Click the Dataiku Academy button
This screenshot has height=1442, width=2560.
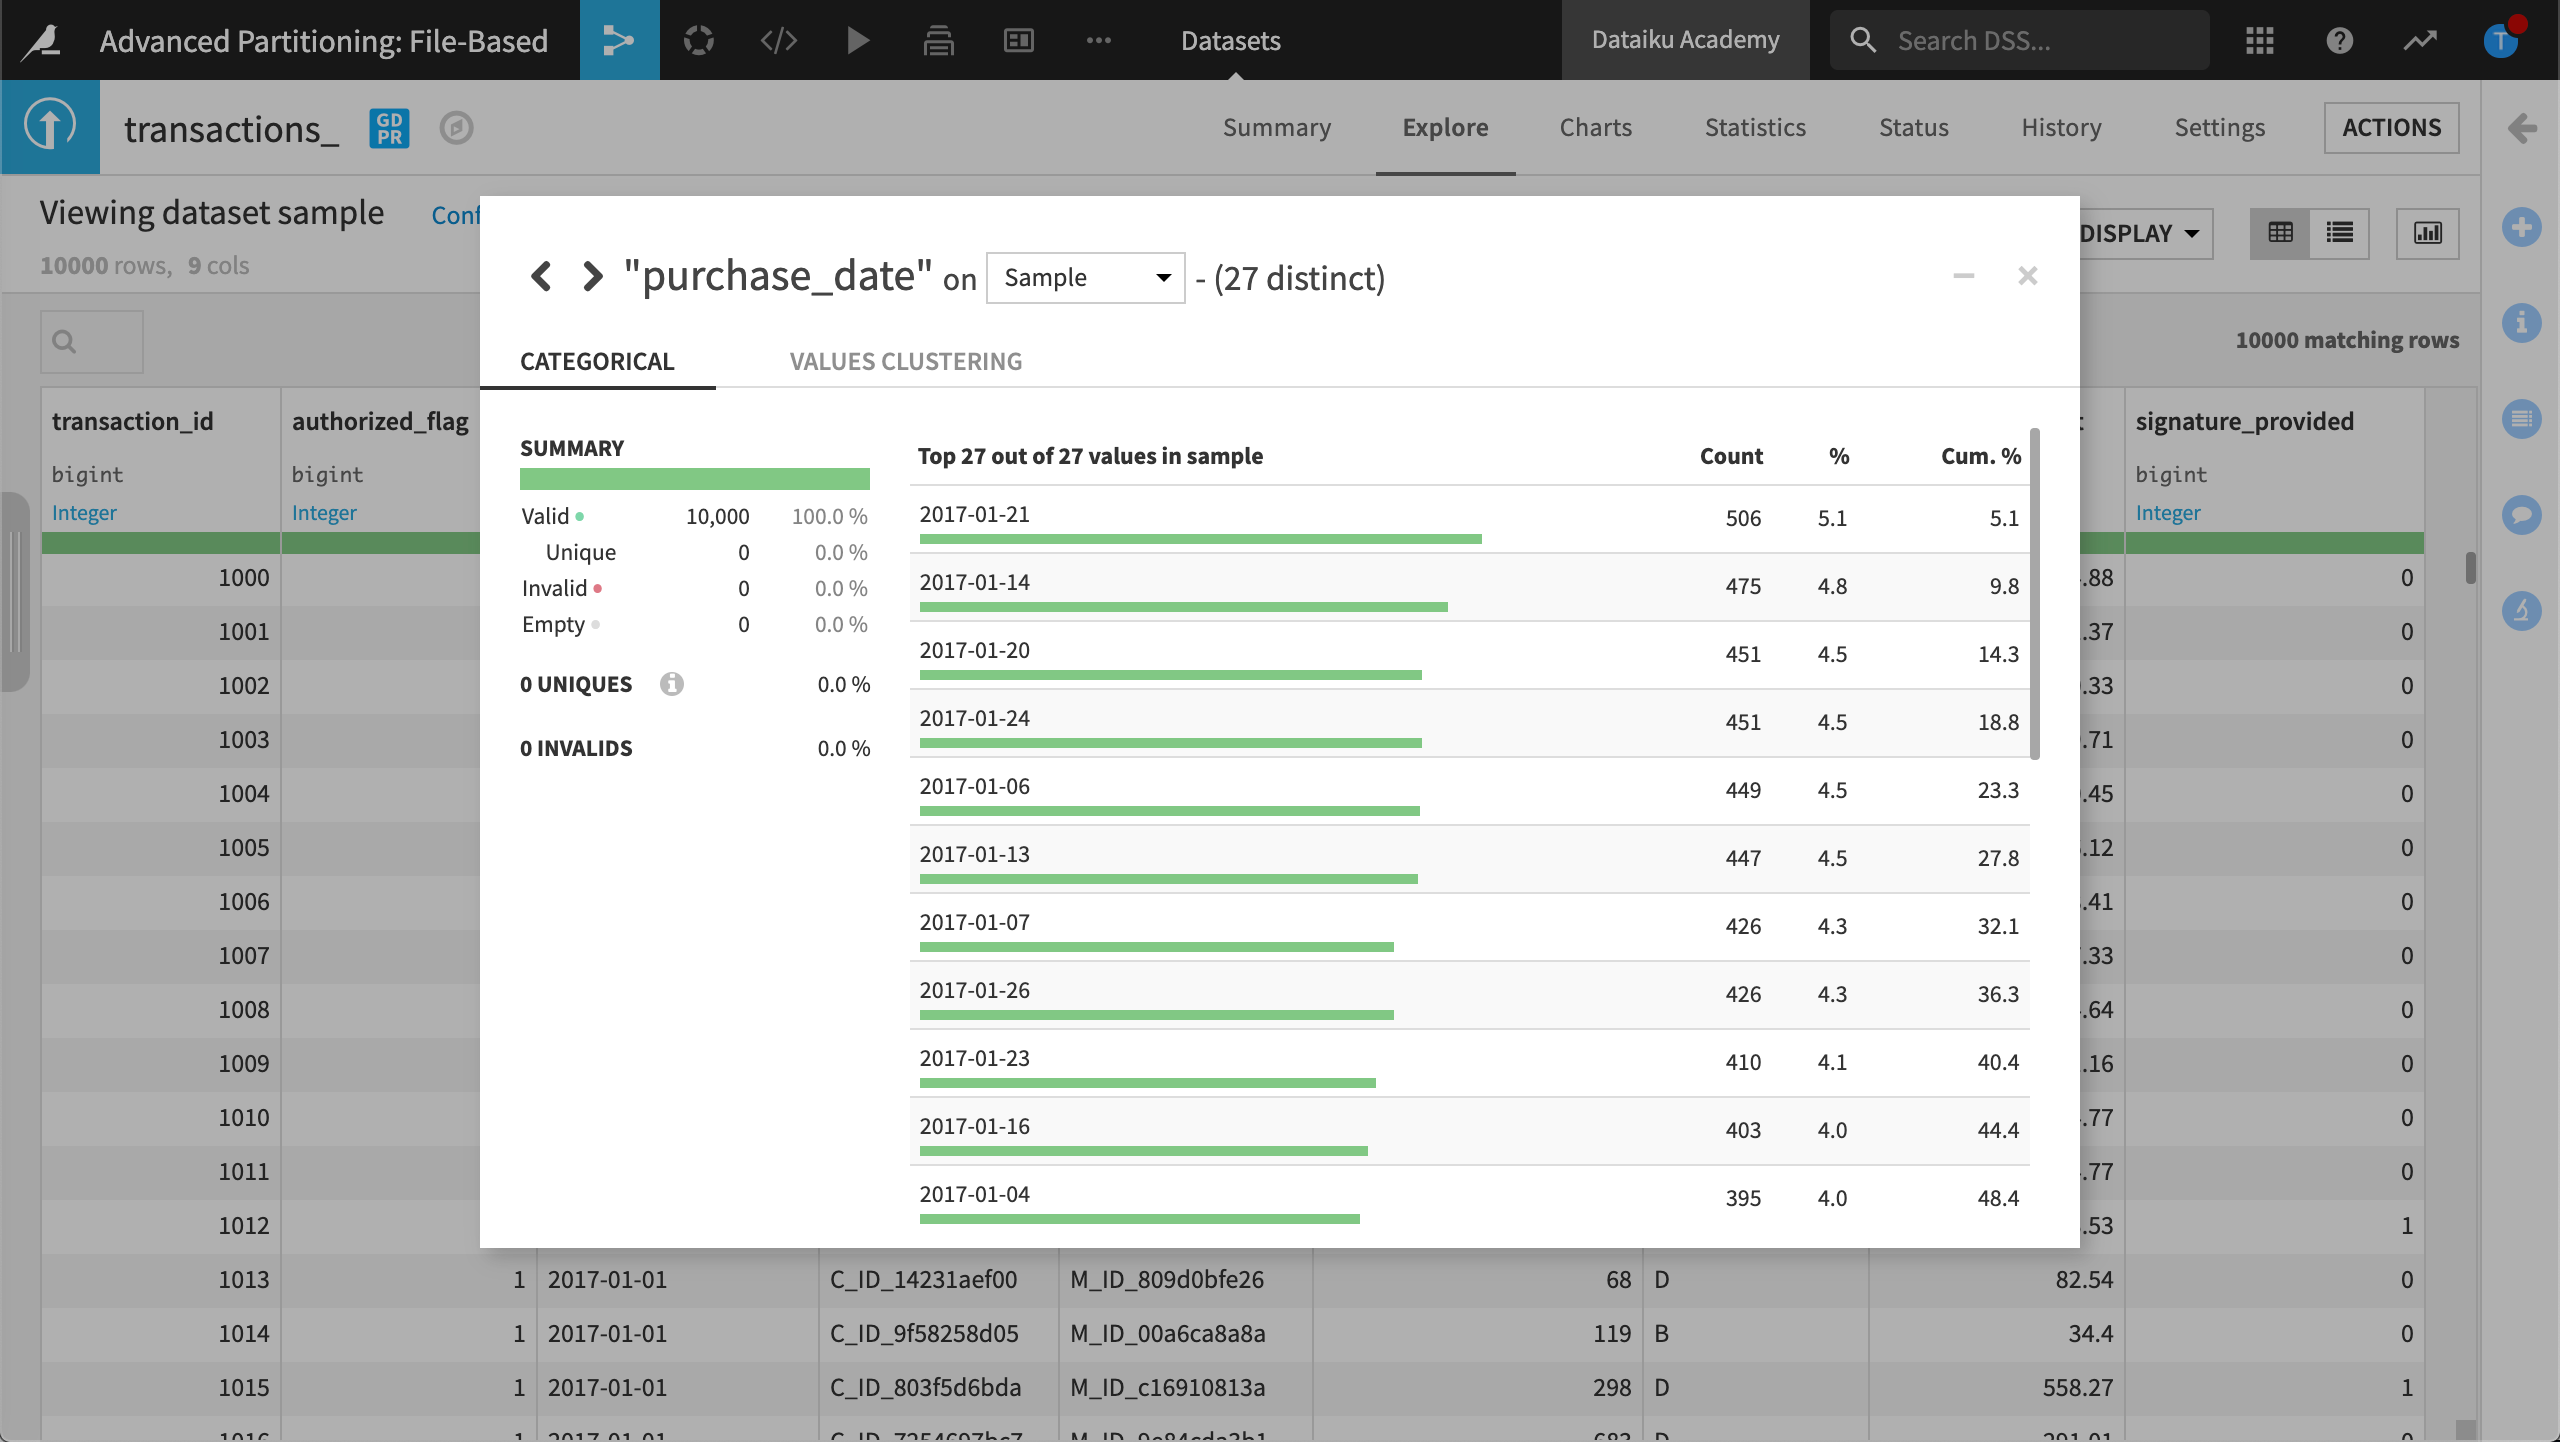(x=1685, y=40)
